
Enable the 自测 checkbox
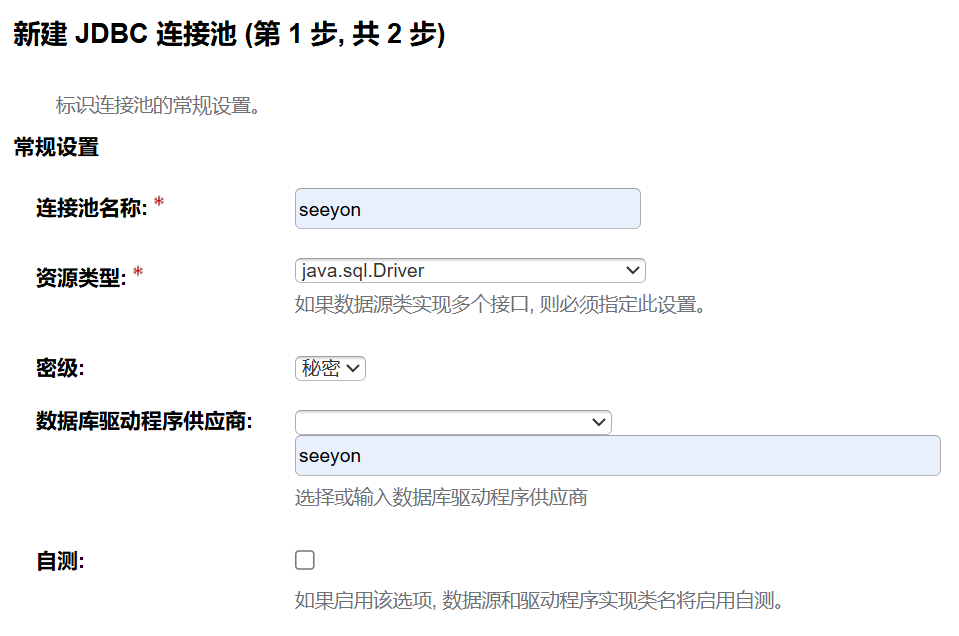[x=305, y=560]
